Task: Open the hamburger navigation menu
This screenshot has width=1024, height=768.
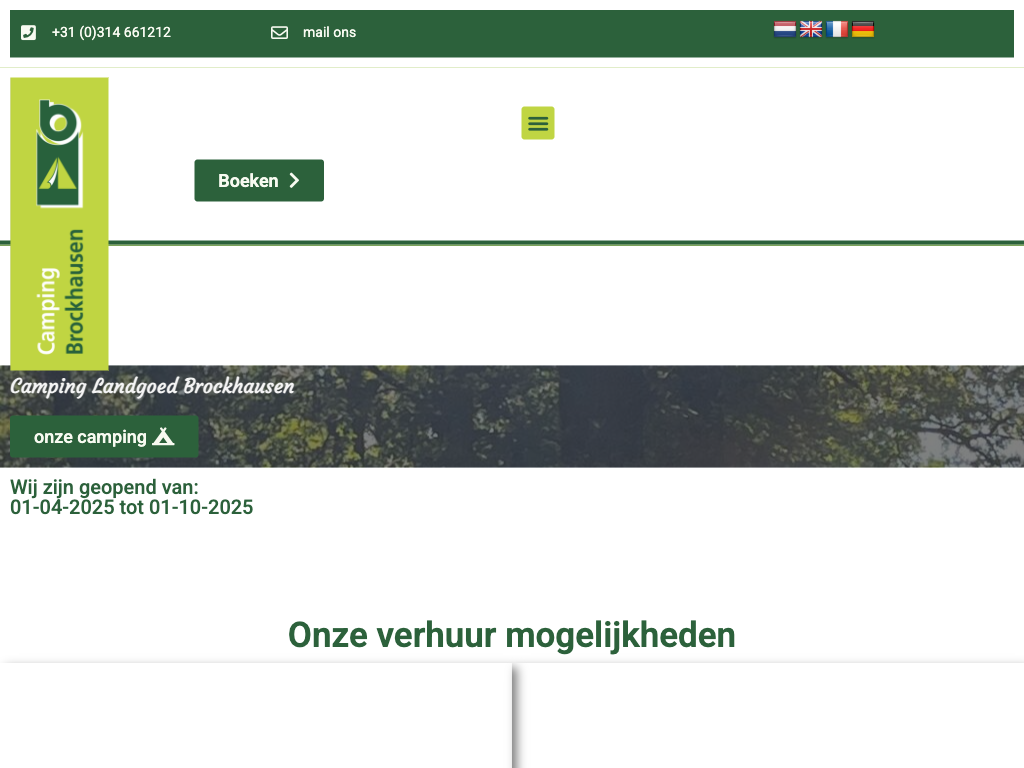Action: 538,123
